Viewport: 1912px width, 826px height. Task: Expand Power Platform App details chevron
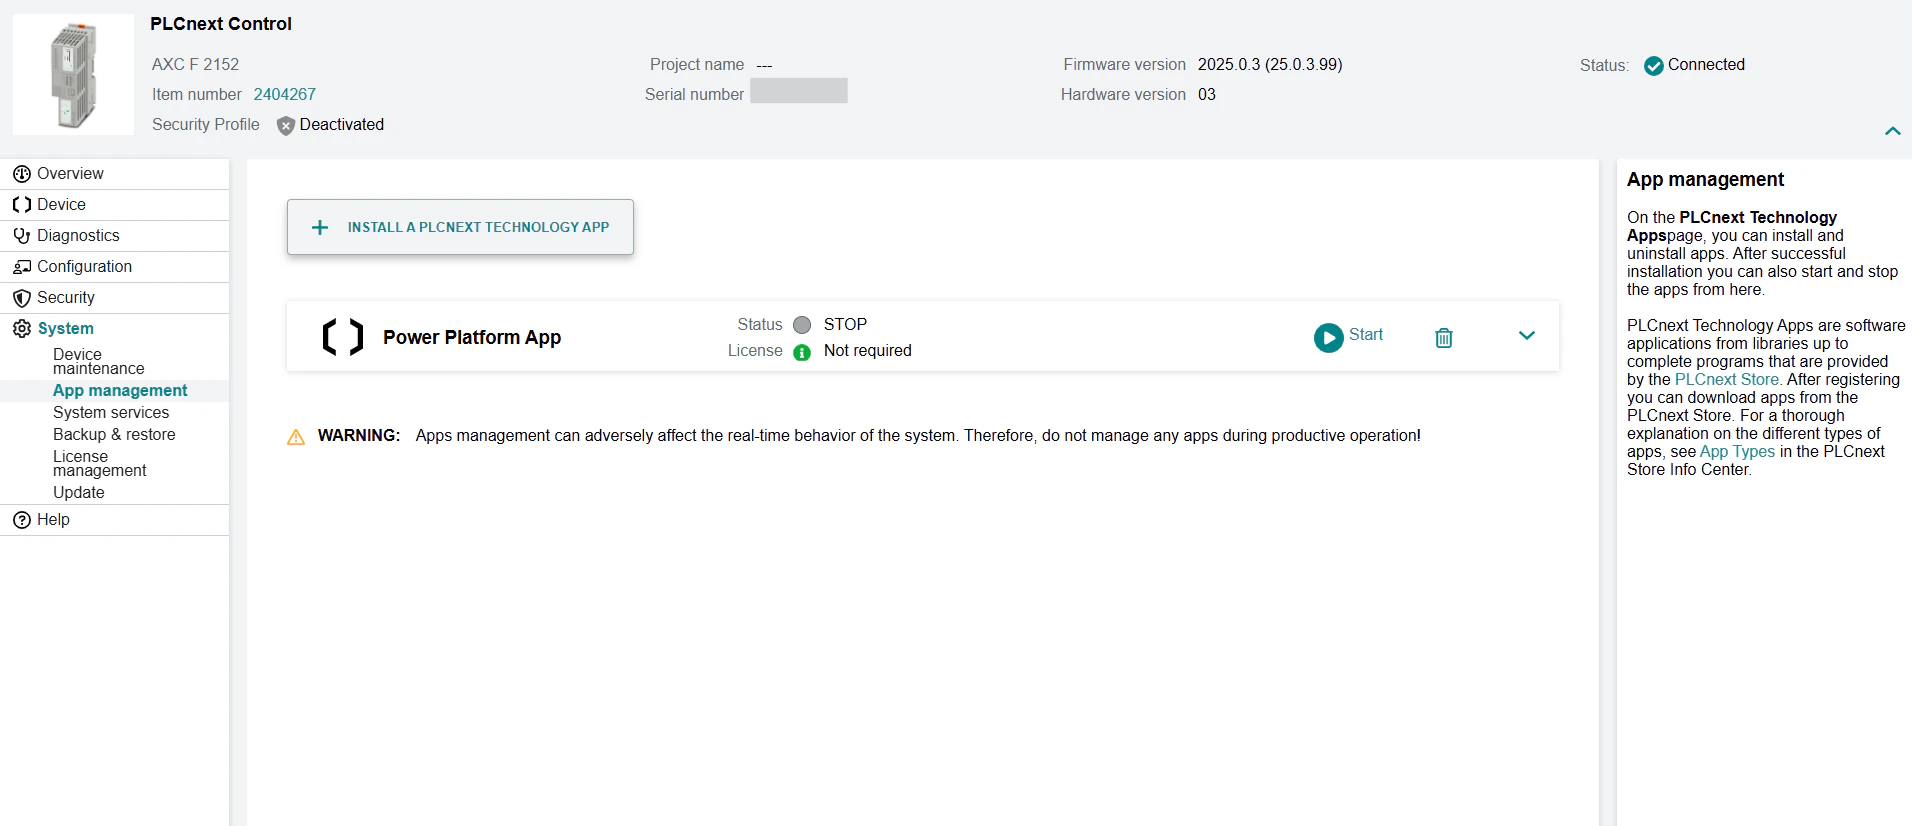pyautogui.click(x=1527, y=336)
